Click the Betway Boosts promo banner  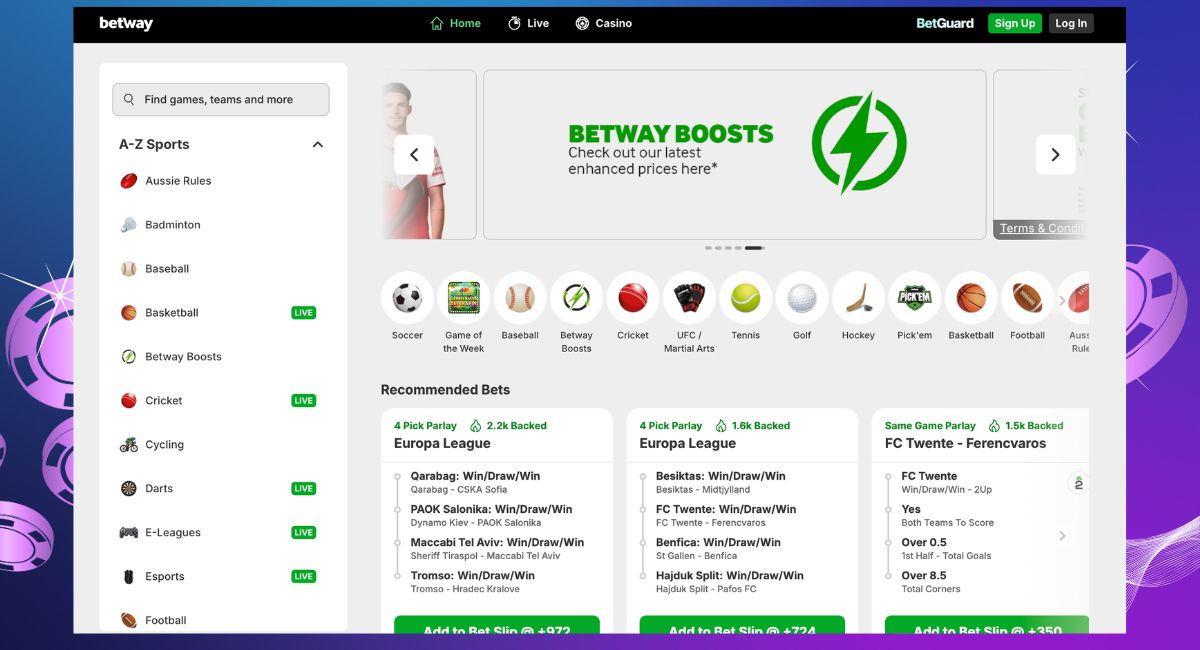click(x=735, y=155)
